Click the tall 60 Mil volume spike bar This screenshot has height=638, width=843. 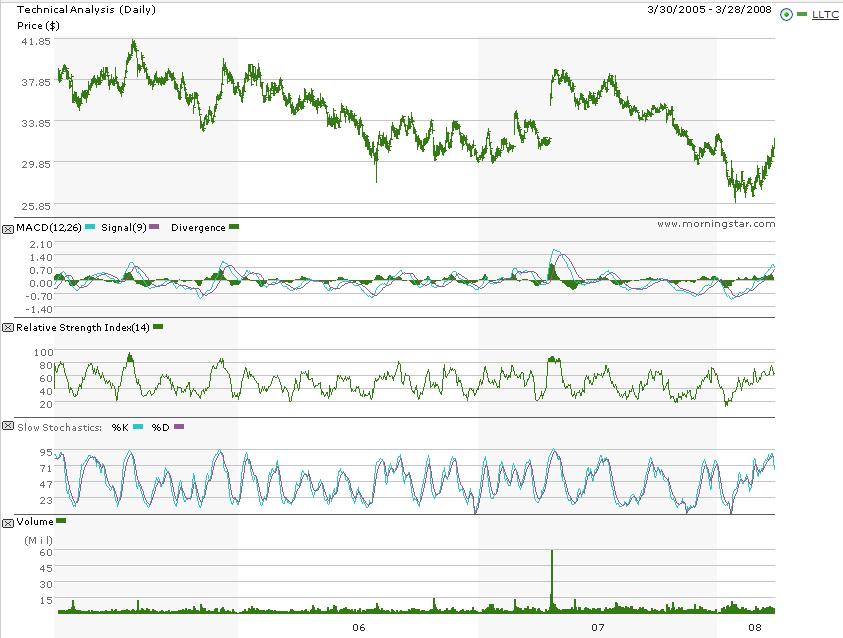coord(552,581)
